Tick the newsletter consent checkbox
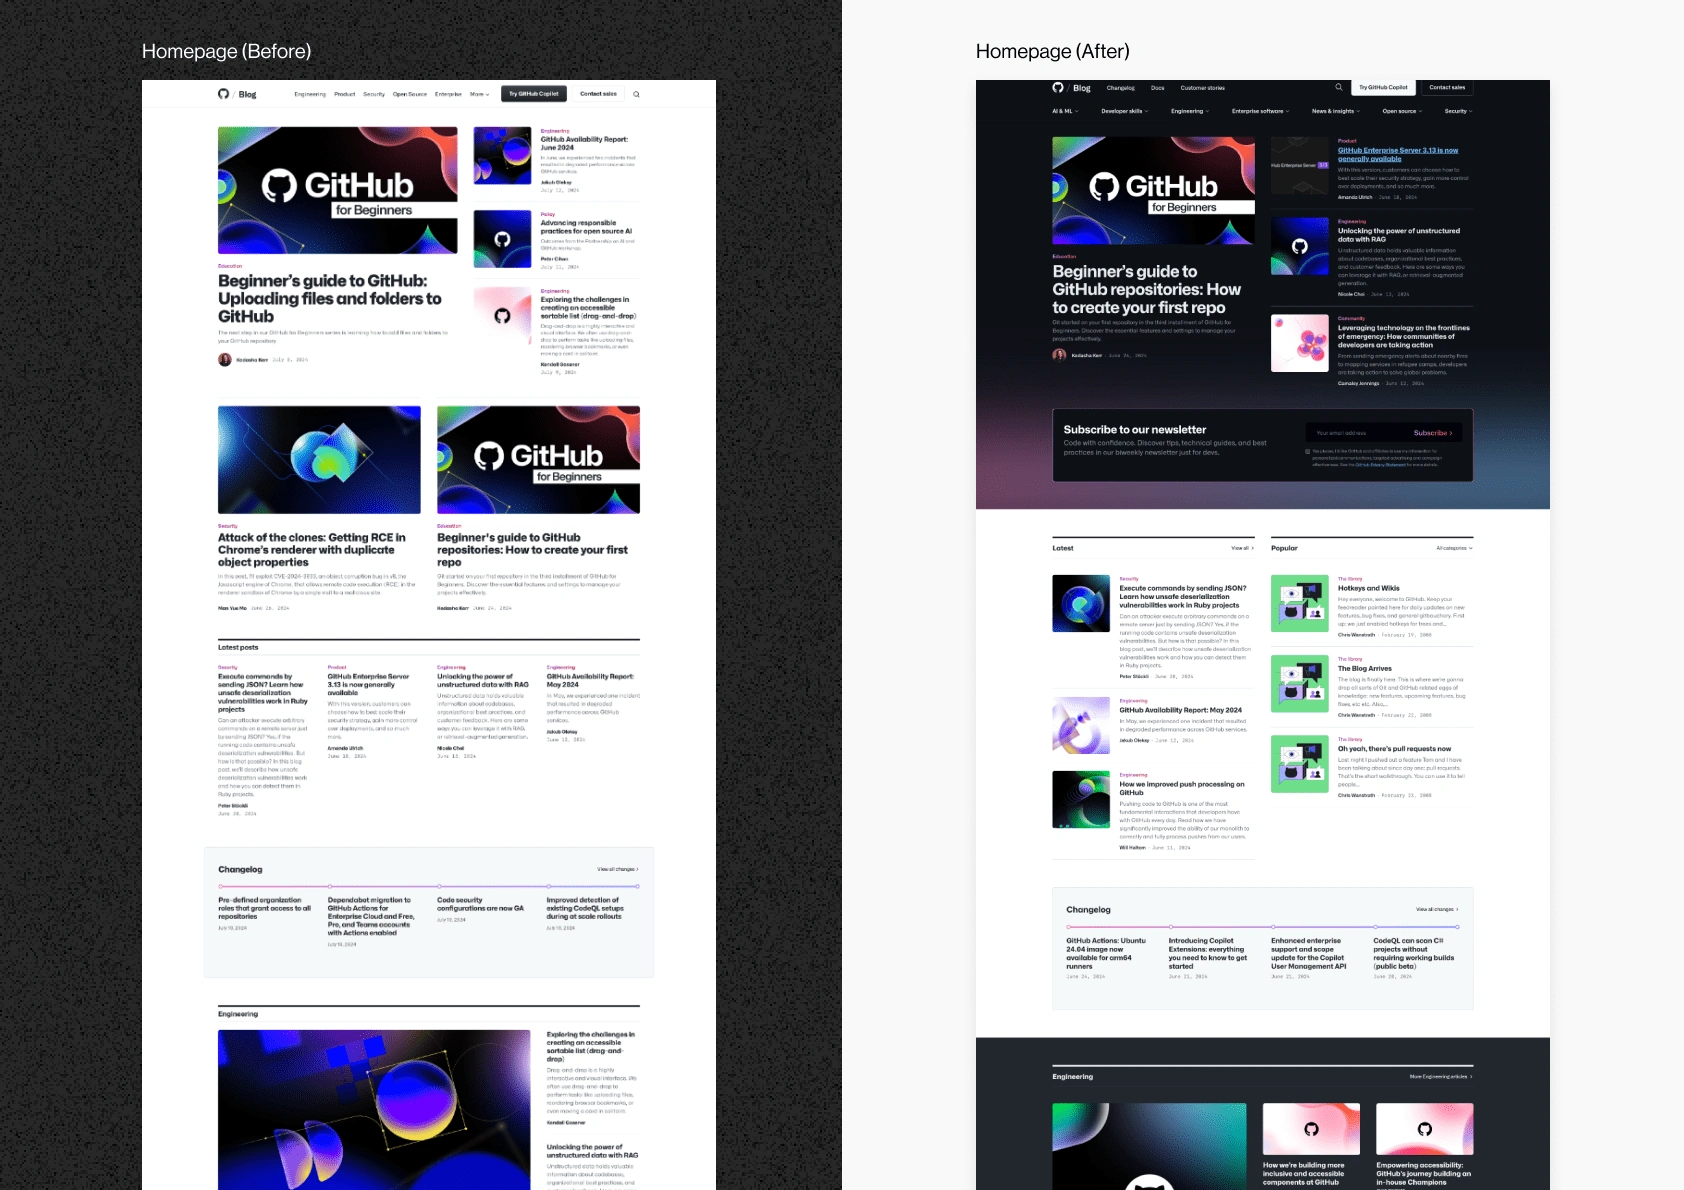 [1308, 451]
